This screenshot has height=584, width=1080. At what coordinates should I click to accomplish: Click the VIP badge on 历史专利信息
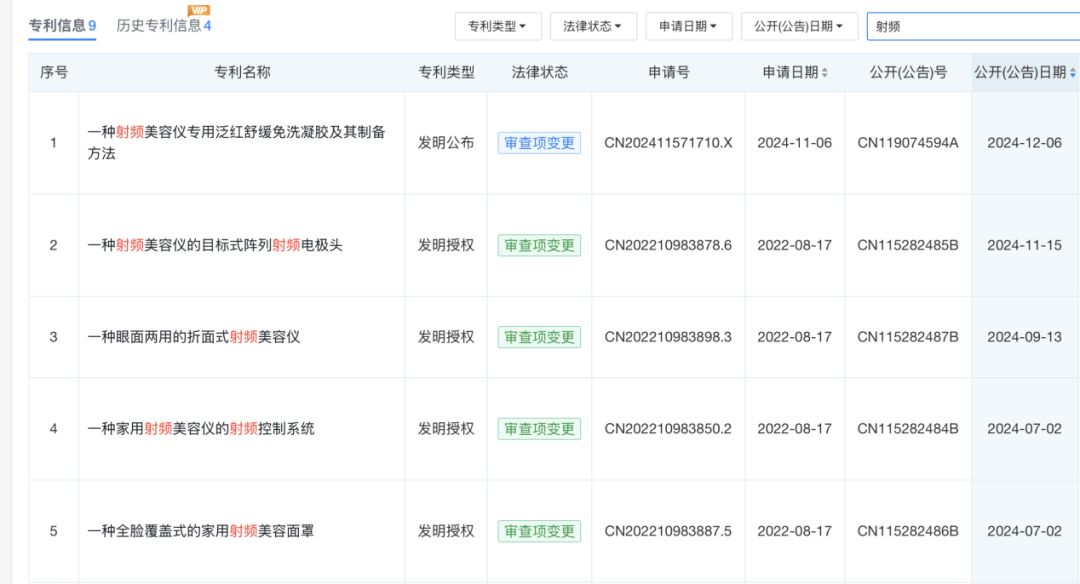tap(199, 10)
